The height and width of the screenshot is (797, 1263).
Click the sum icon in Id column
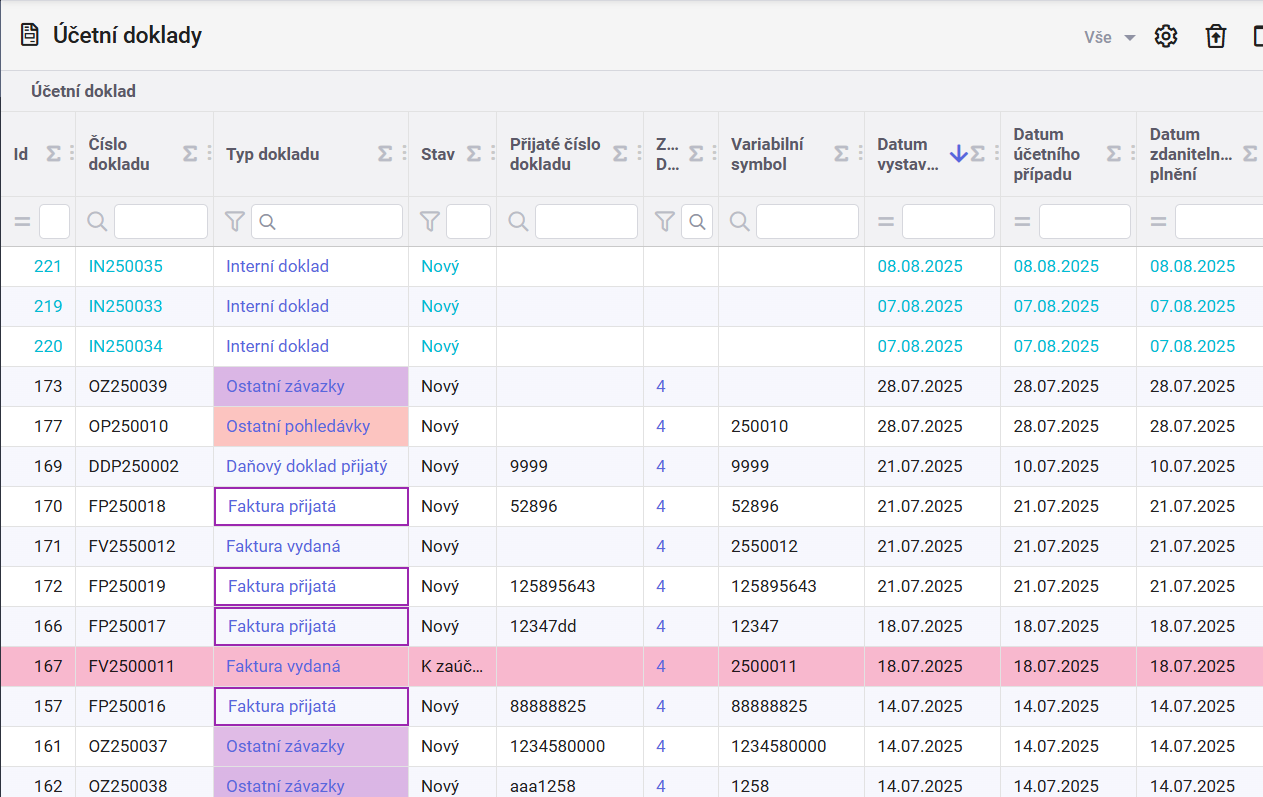point(54,154)
